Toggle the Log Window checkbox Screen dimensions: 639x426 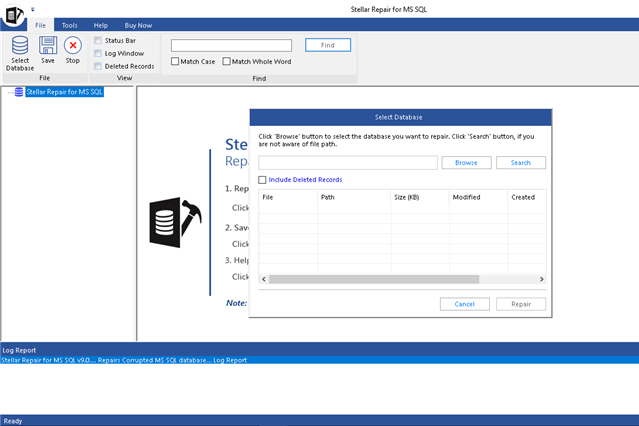pyautogui.click(x=98, y=53)
